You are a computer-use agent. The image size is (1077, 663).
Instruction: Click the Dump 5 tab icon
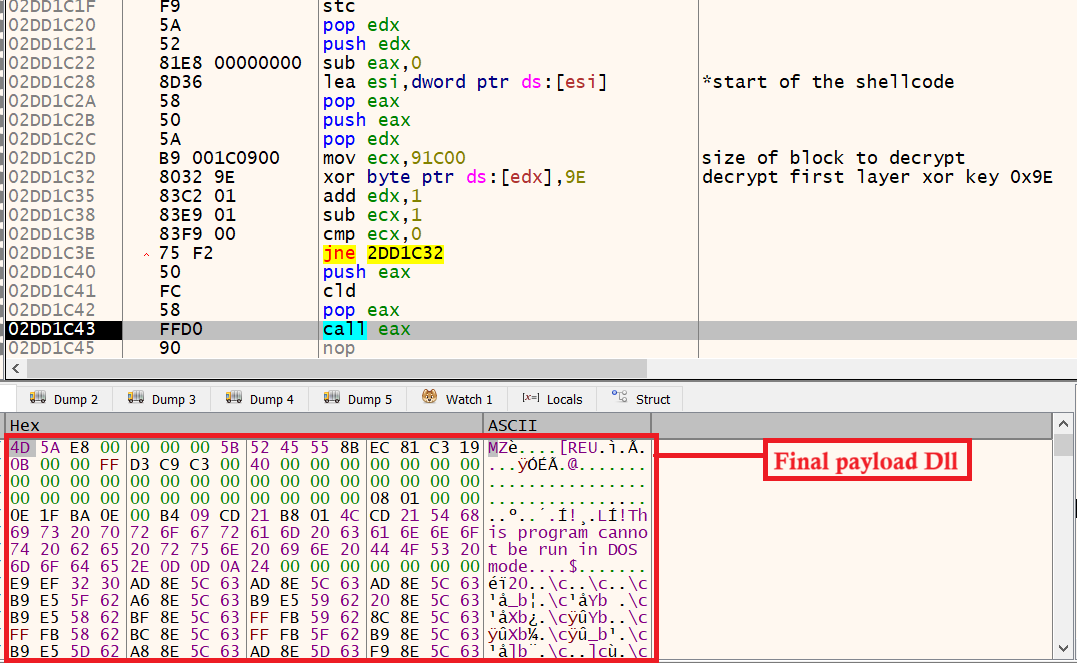click(x=332, y=398)
